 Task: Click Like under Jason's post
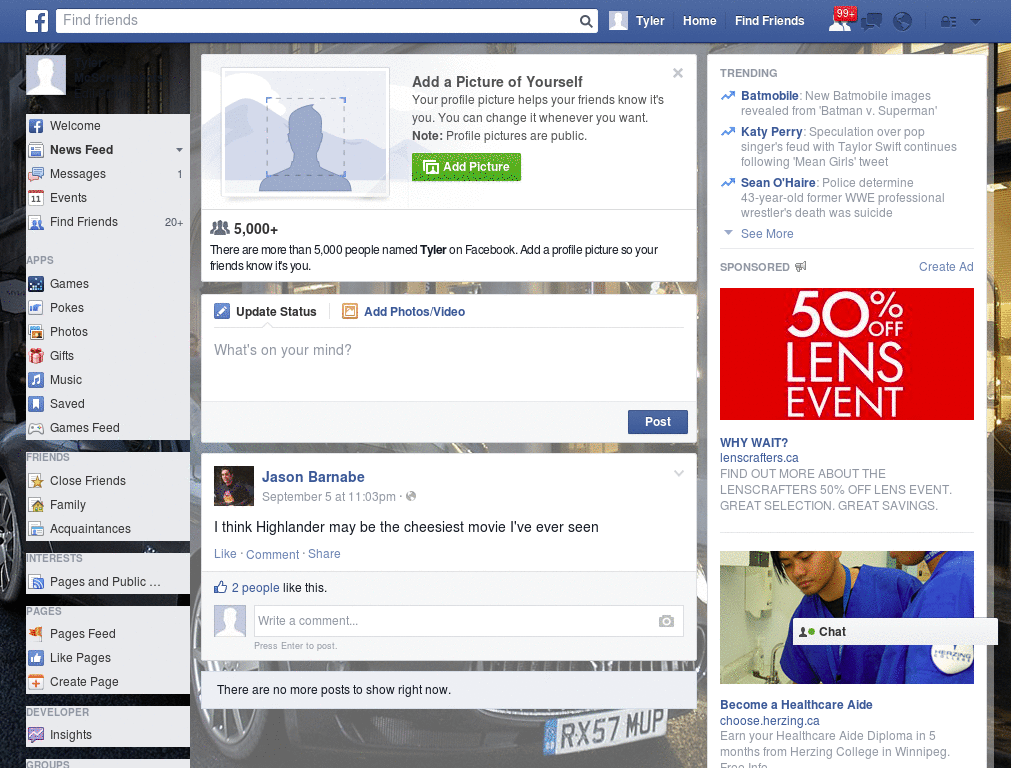click(x=225, y=554)
